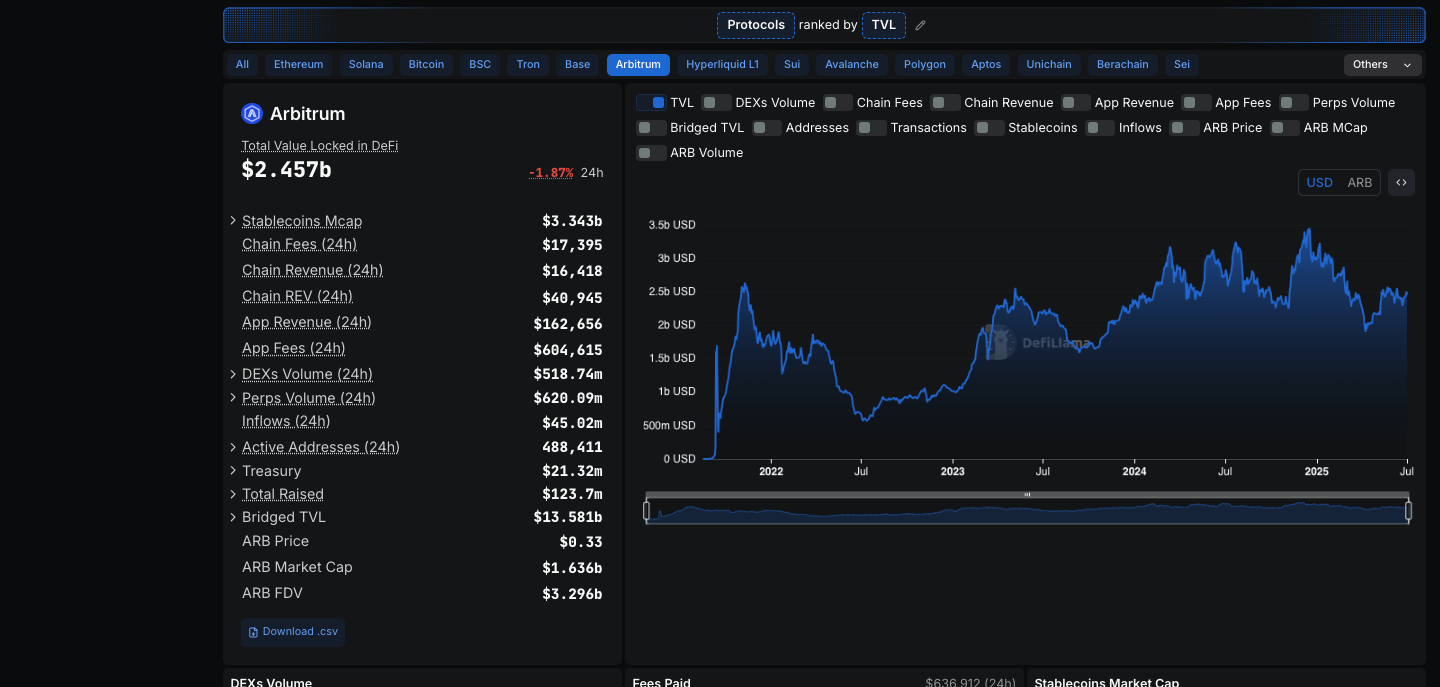
Task: Show chart values in USD
Action: pos(1320,183)
